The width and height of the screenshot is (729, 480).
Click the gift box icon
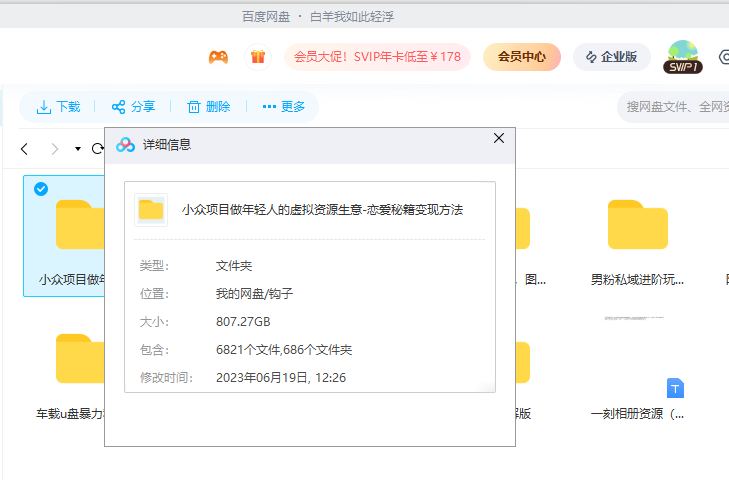pyautogui.click(x=258, y=57)
